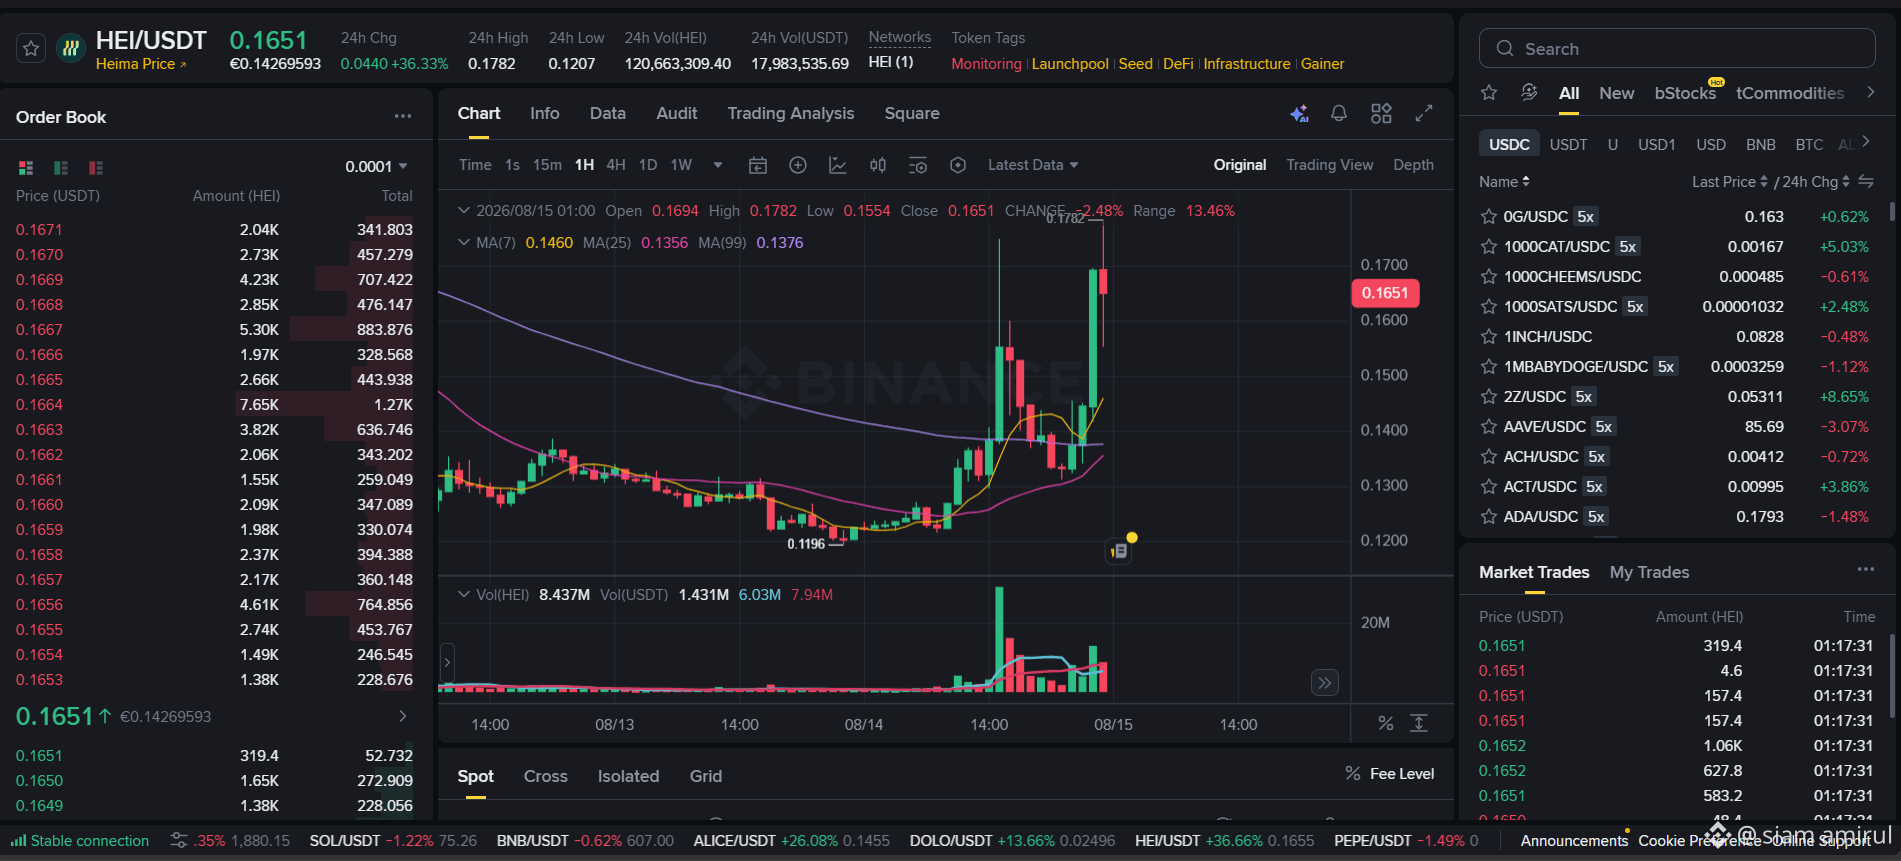Select the 15m time interval

pos(547,165)
